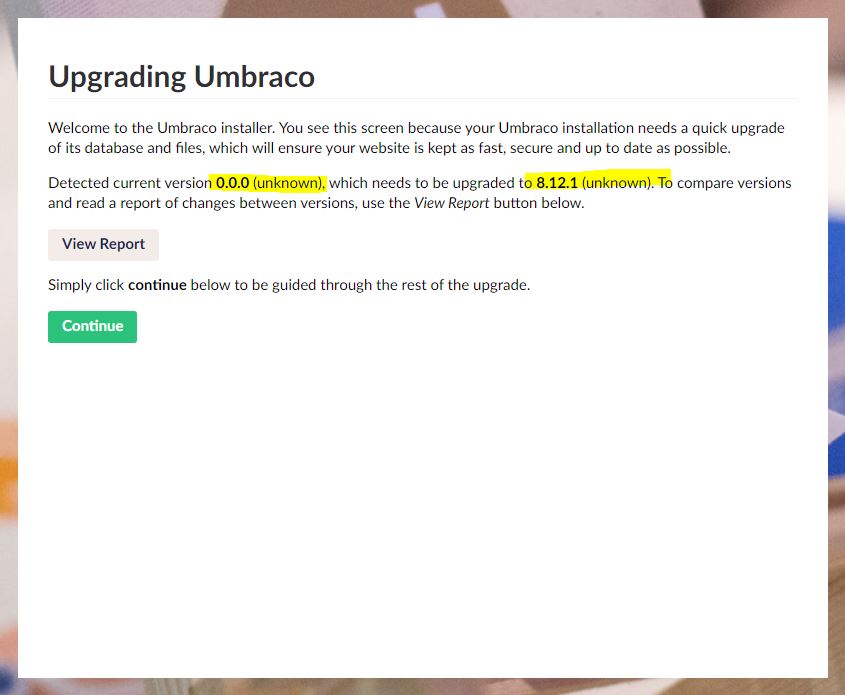Click the highlighted '0.0.0 (unknown)' version text
The width and height of the screenshot is (845, 695).
pos(269,183)
